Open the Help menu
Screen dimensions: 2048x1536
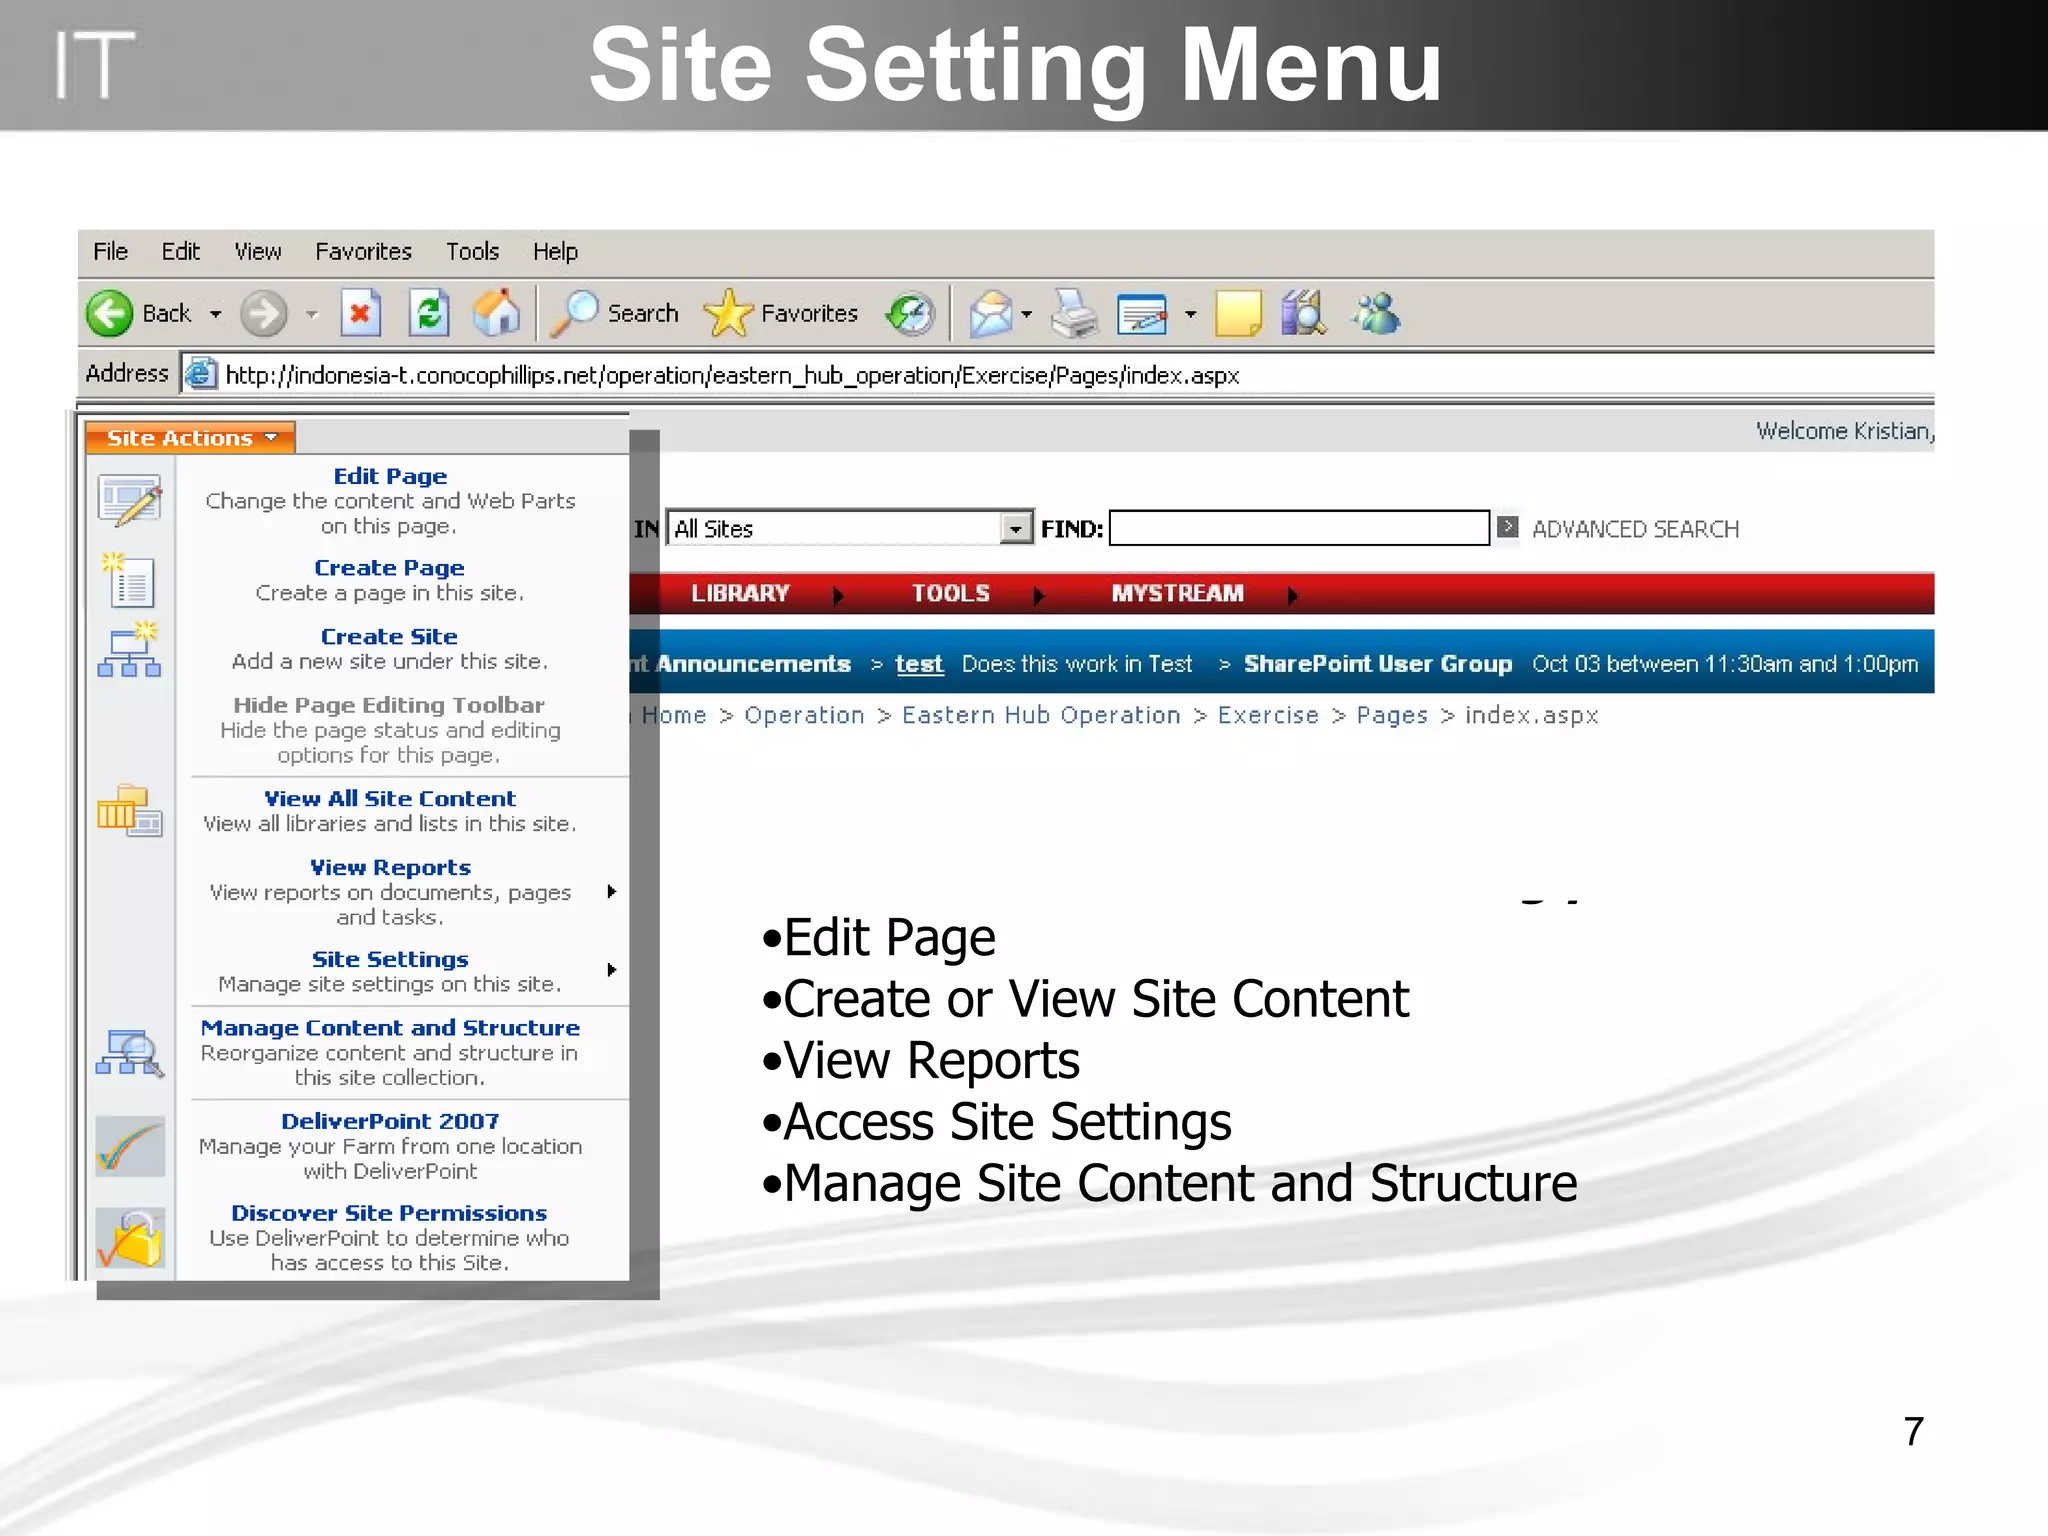click(555, 251)
